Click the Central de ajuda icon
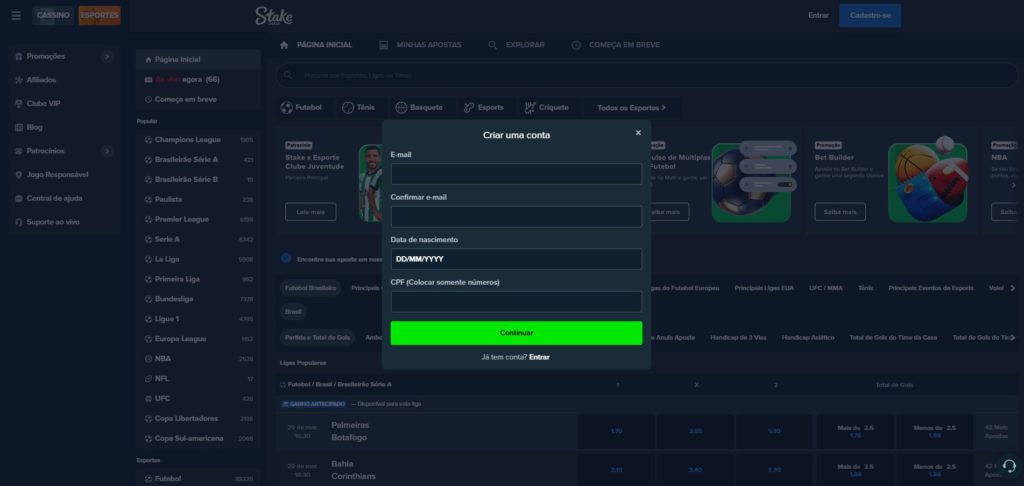The height and width of the screenshot is (486, 1024). coord(19,199)
